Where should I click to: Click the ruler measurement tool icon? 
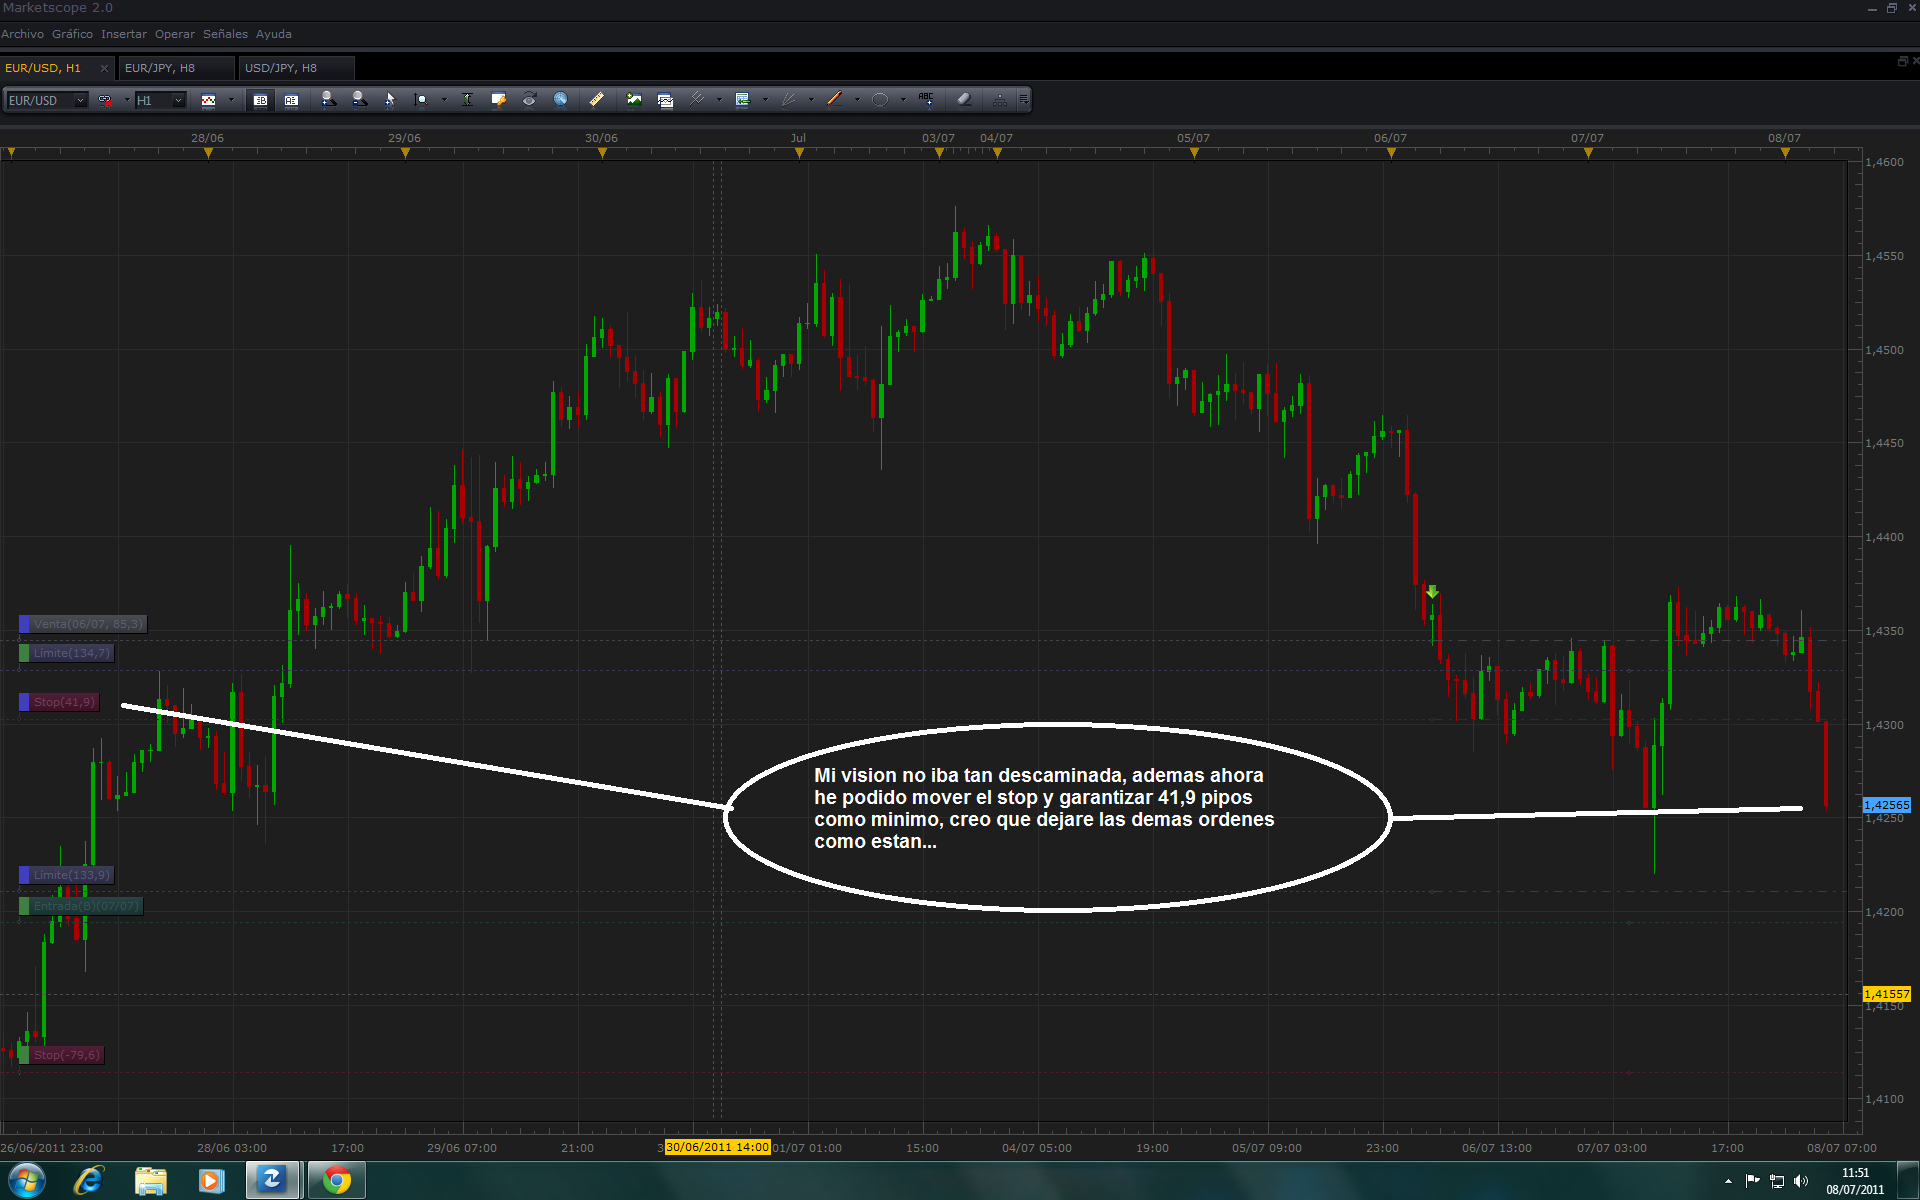(596, 99)
